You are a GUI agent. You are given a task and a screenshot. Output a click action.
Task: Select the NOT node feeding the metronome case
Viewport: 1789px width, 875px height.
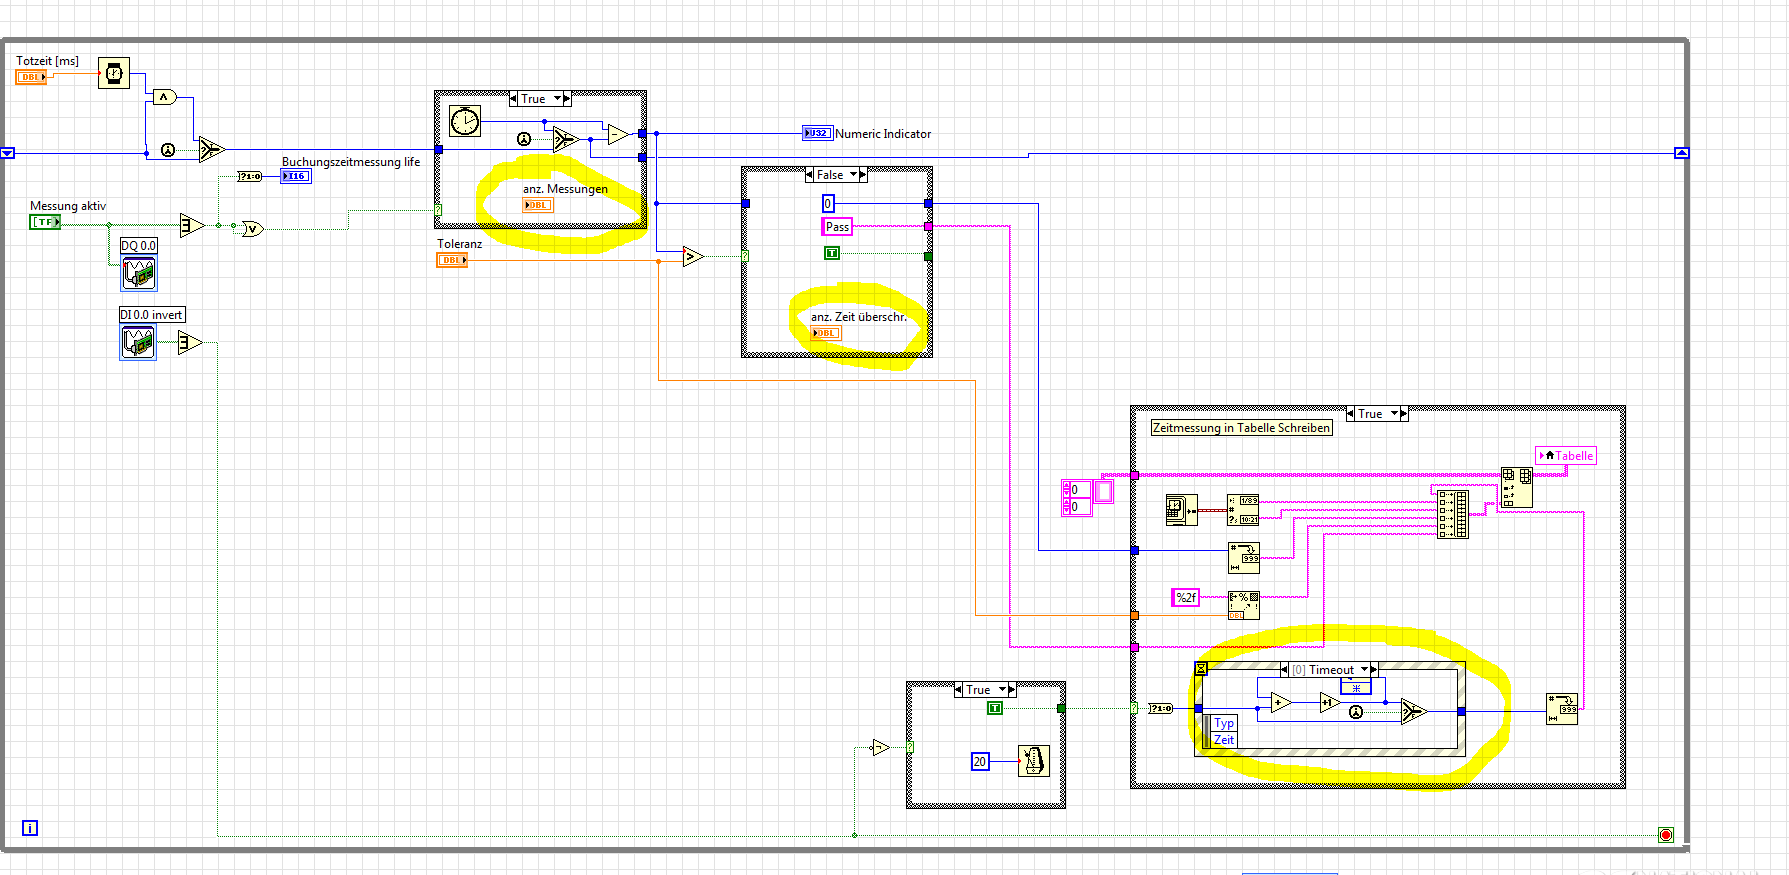[x=880, y=747]
